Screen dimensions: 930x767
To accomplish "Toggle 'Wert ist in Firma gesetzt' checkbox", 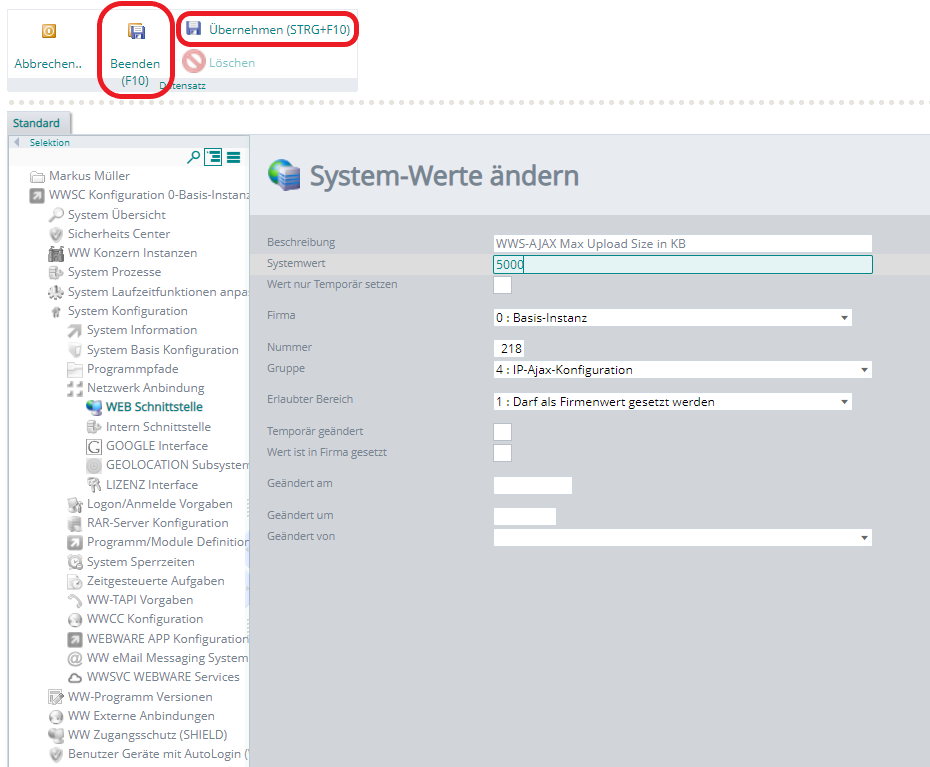I will (503, 453).
